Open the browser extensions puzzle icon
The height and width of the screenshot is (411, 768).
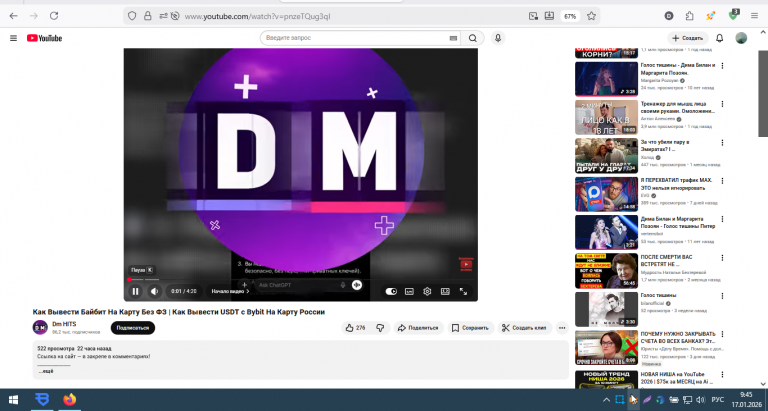[689, 16]
